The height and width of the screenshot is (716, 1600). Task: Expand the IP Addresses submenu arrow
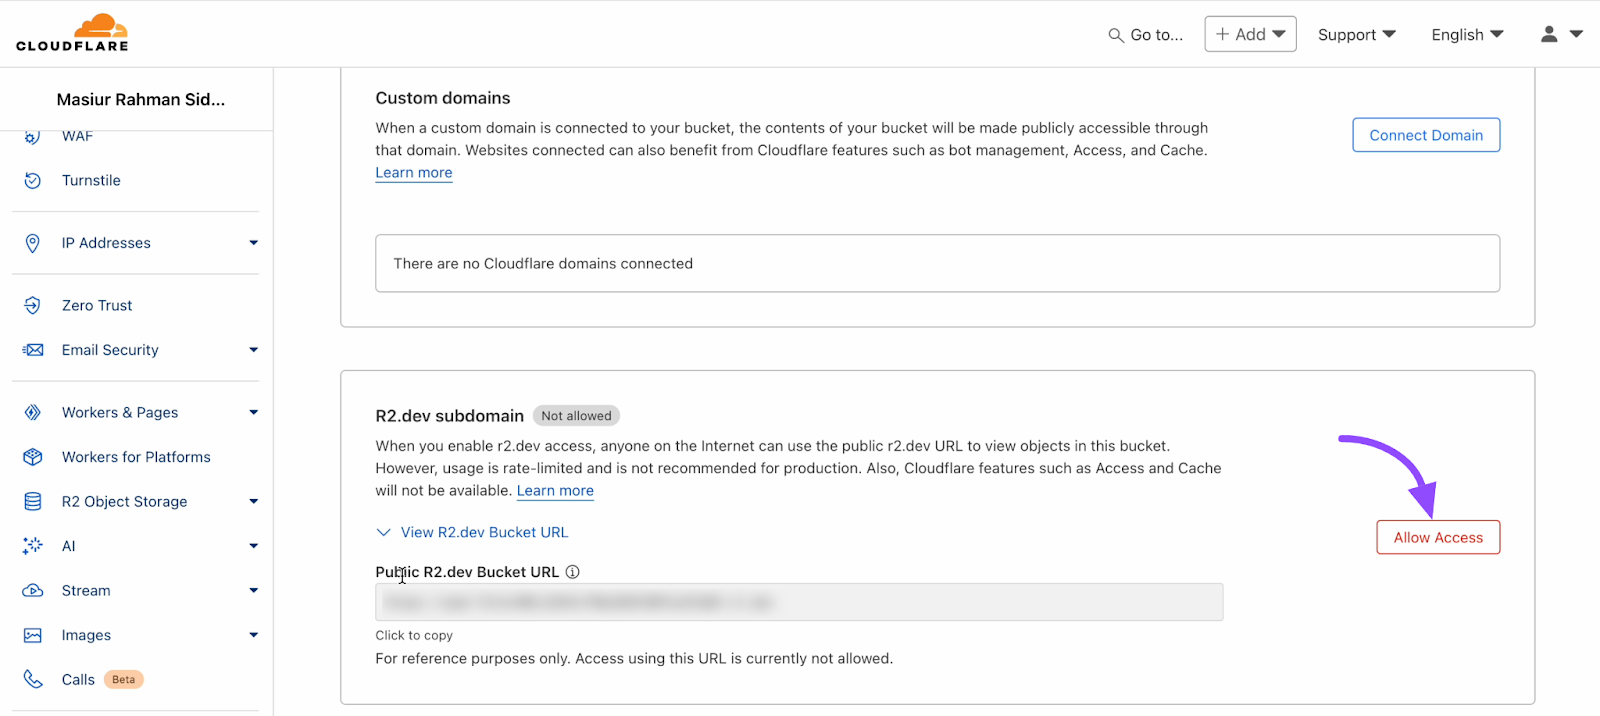253,243
